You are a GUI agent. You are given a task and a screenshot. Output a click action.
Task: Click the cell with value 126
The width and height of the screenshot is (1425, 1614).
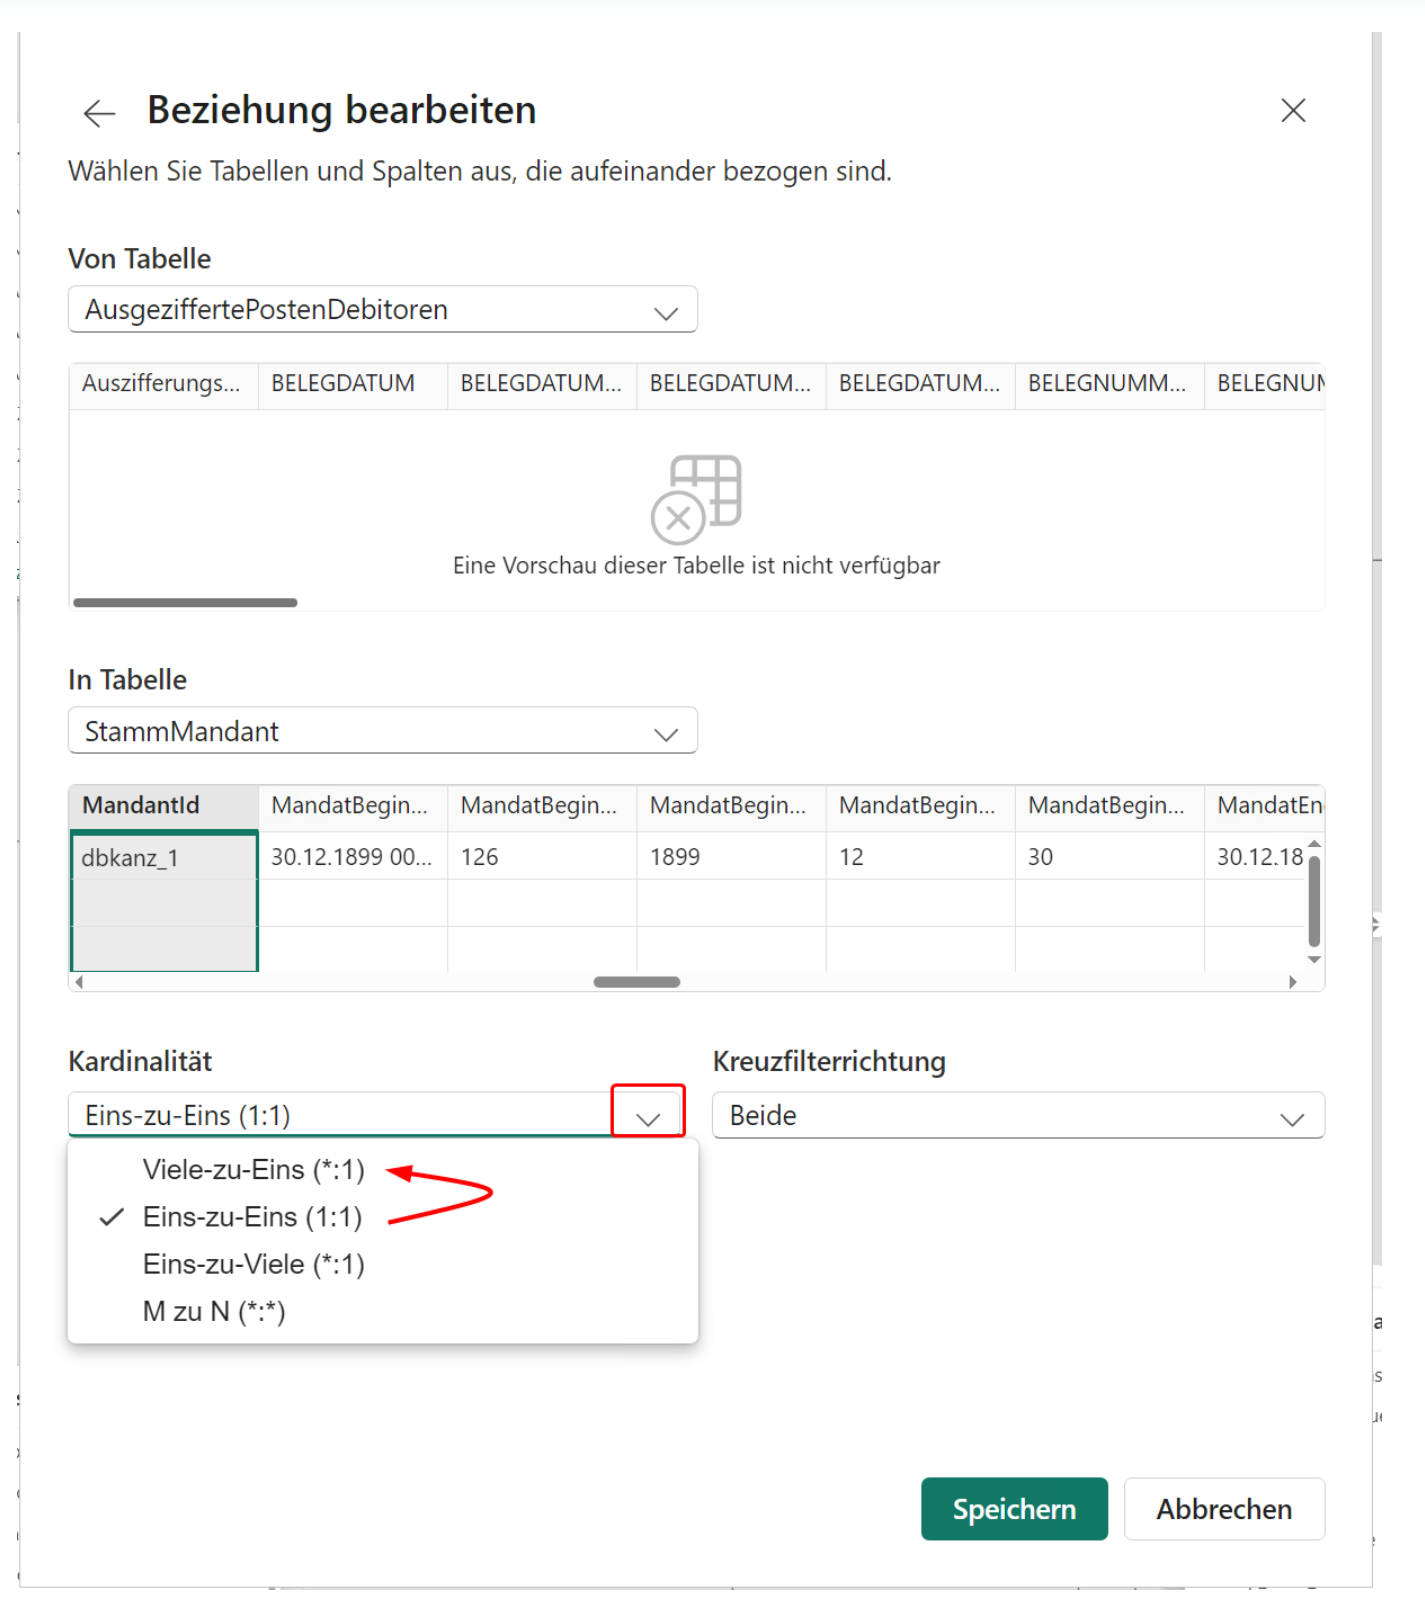pos(542,857)
